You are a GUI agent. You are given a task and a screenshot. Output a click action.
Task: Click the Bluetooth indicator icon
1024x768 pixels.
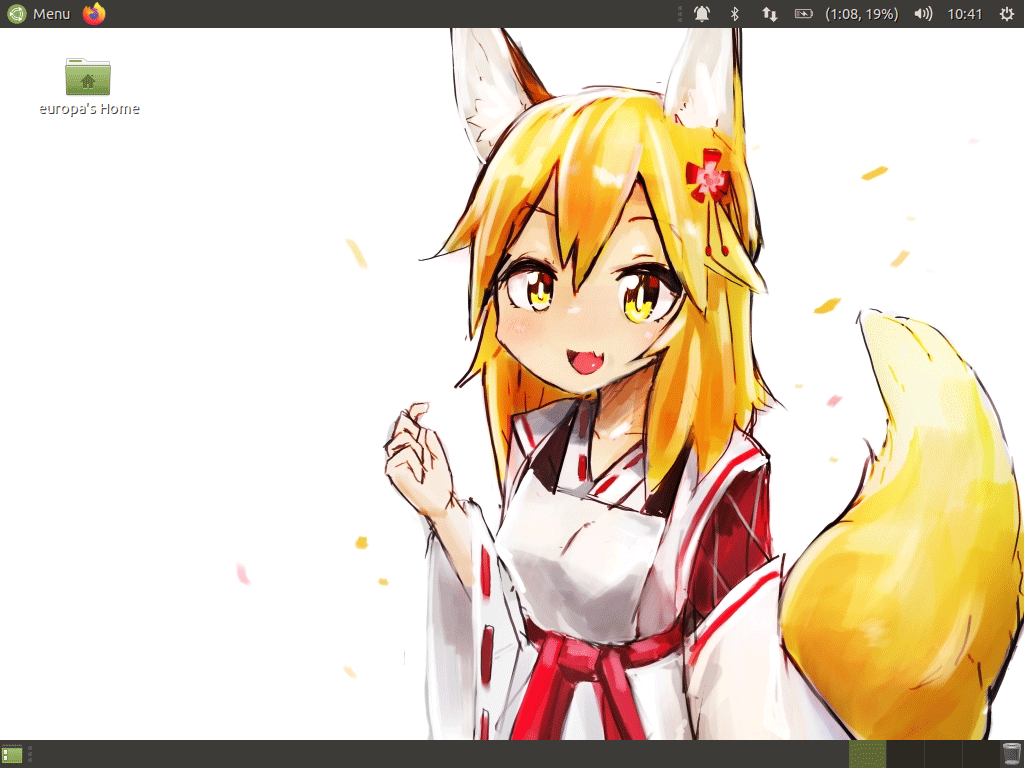pos(734,14)
